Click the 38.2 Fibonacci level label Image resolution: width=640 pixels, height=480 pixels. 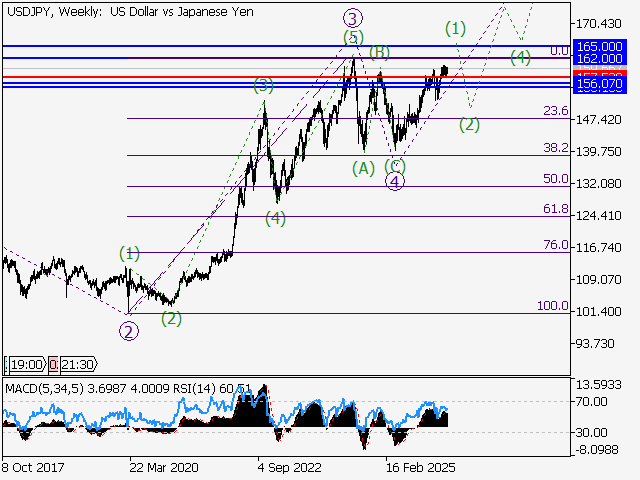point(555,147)
